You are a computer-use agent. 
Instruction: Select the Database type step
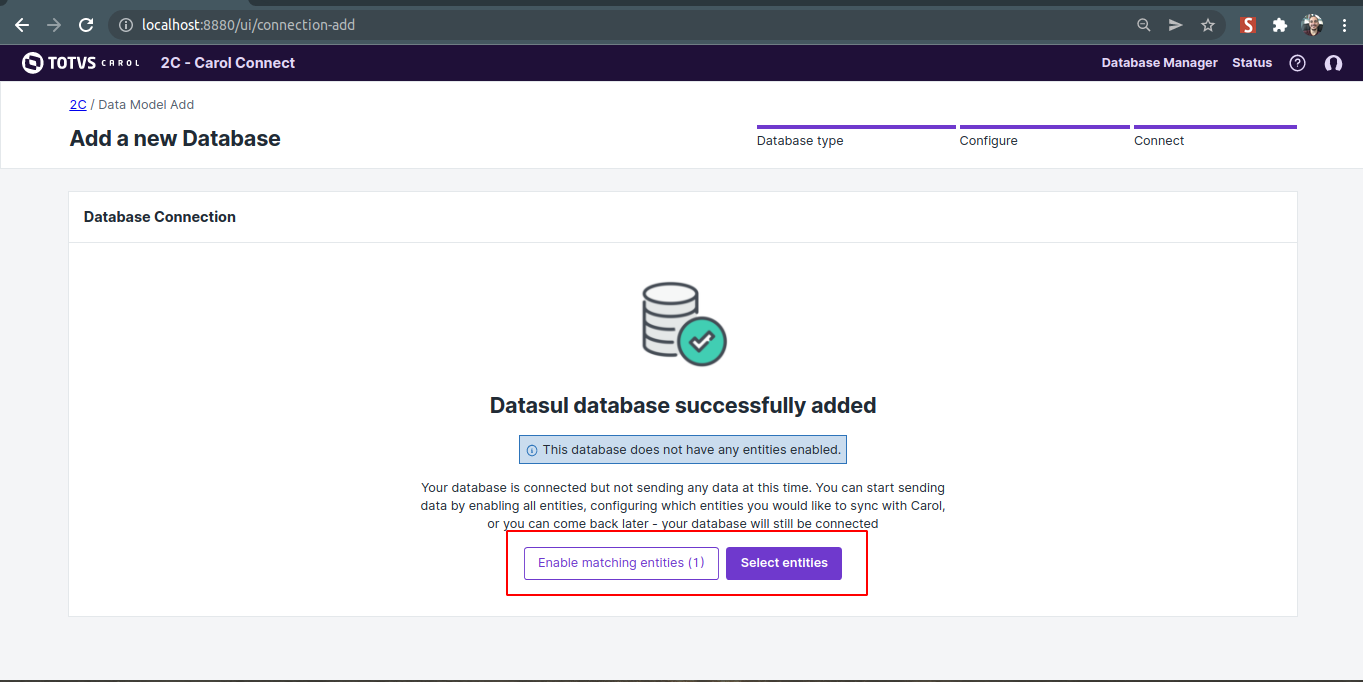coord(856,137)
